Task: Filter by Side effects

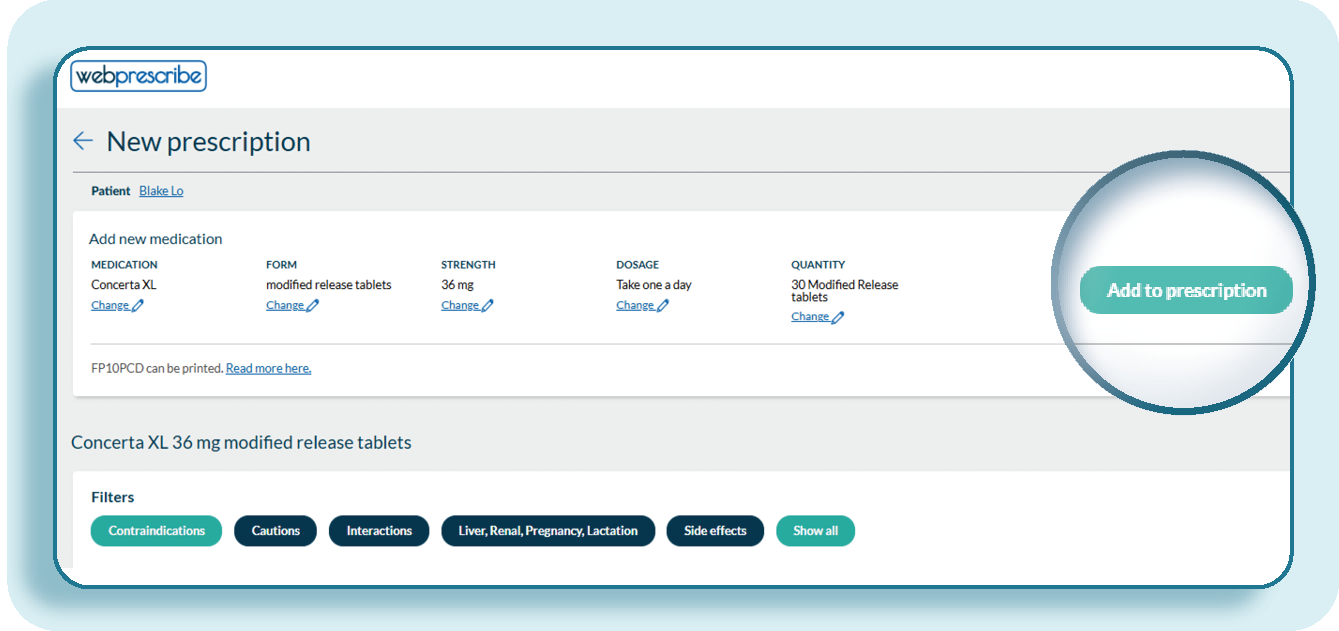Action: pos(714,531)
